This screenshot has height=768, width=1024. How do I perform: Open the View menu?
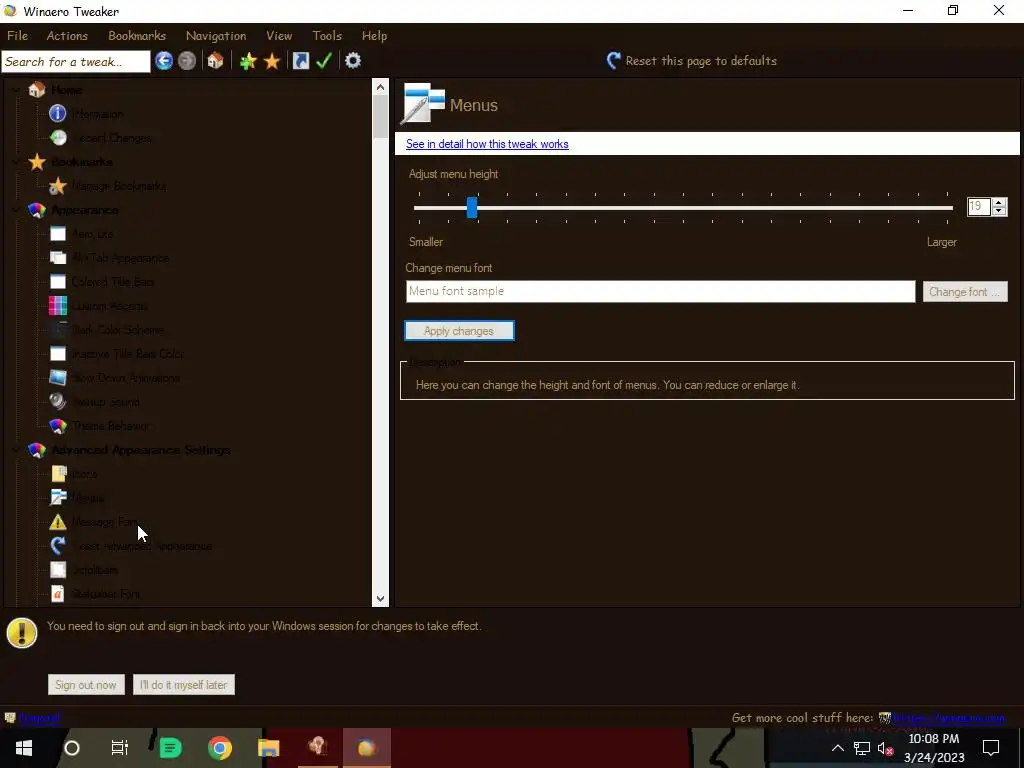279,36
